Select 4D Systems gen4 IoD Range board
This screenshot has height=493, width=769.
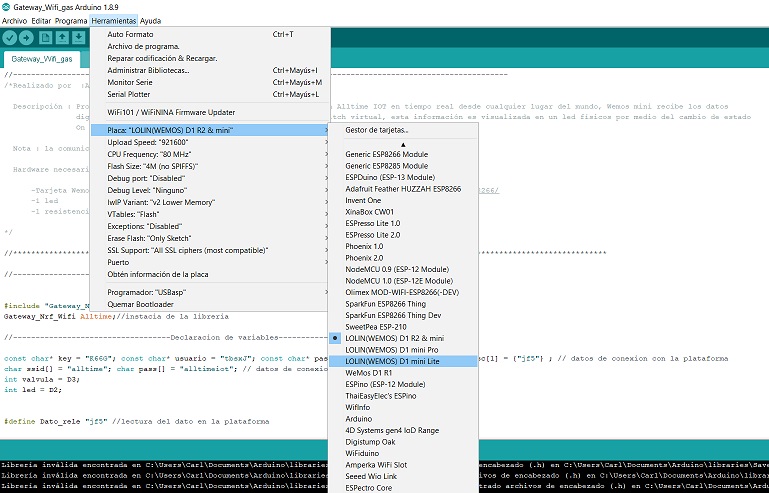pyautogui.click(x=403, y=430)
